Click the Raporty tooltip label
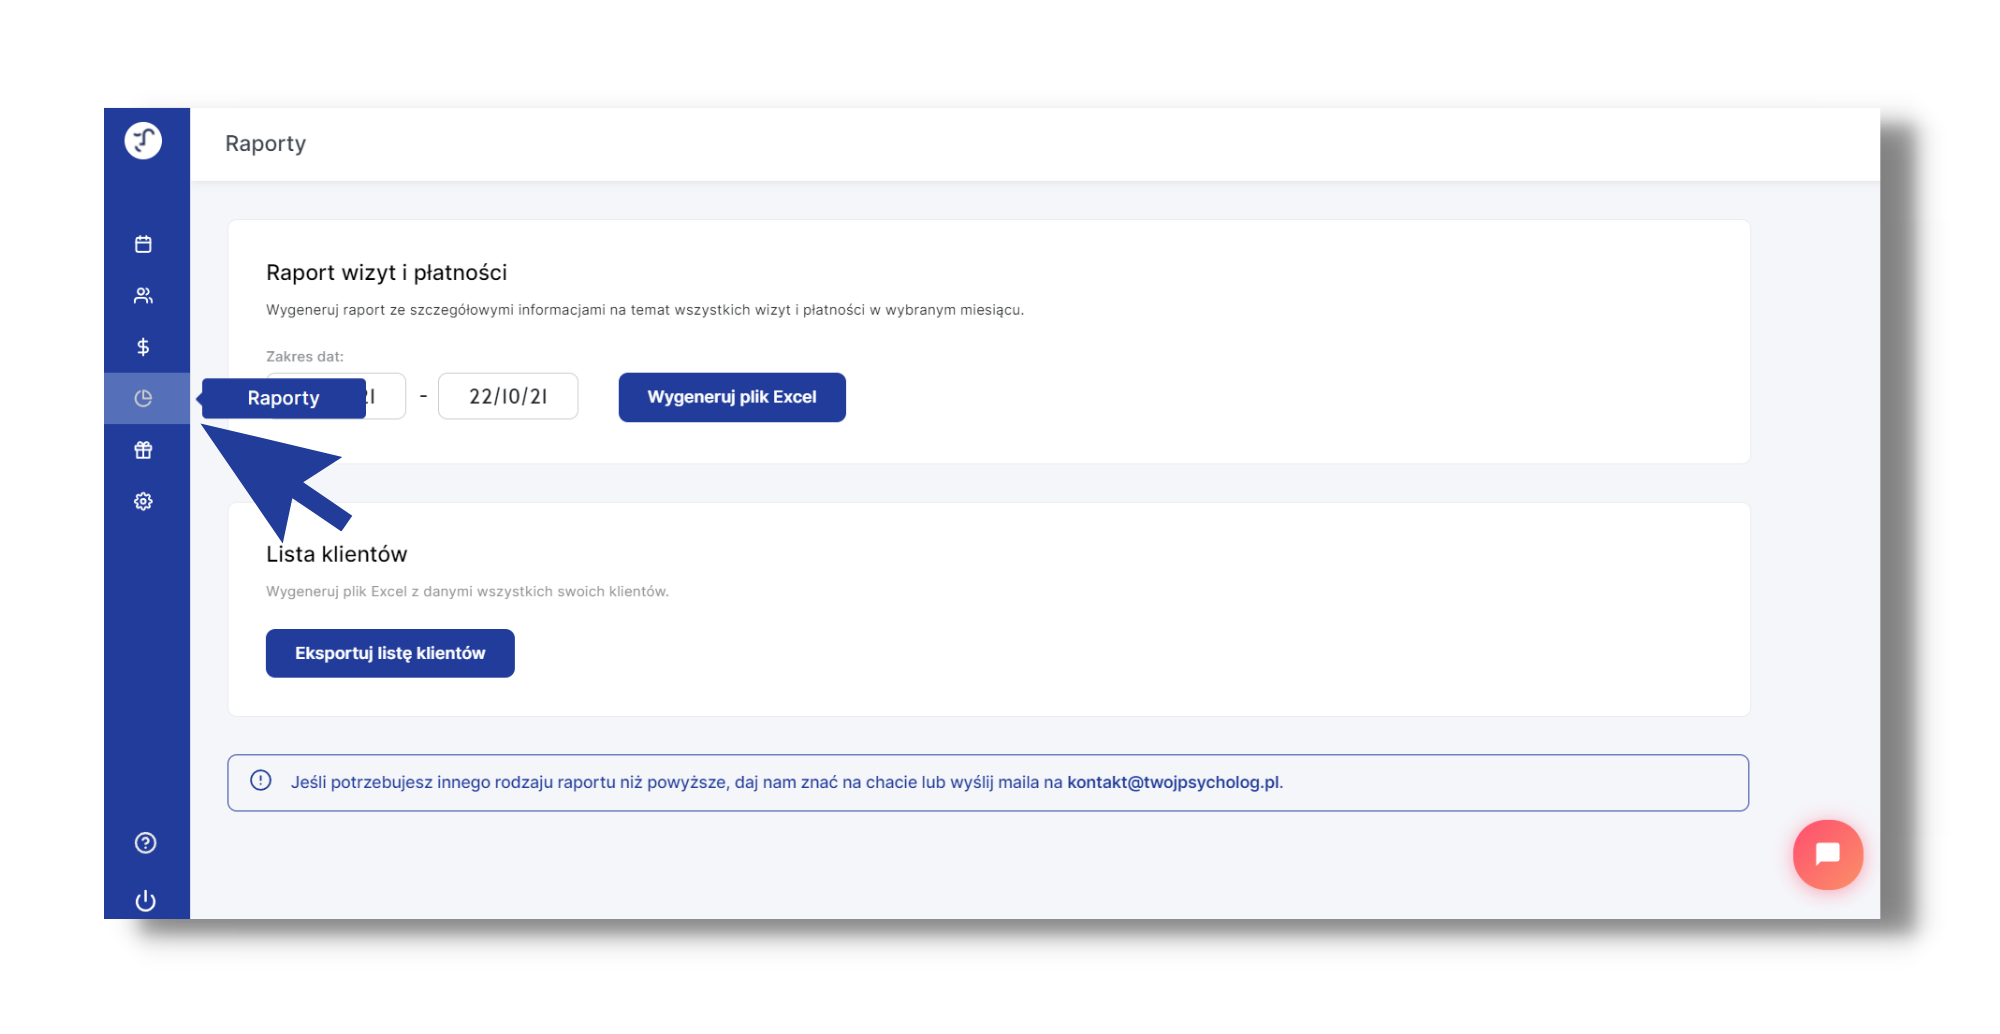This screenshot has height=1034, width=2000. [283, 398]
